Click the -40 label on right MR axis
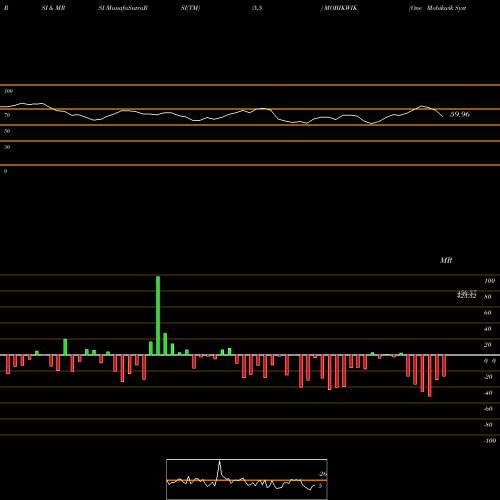Viewport: 500px width, 500px height. [488, 393]
